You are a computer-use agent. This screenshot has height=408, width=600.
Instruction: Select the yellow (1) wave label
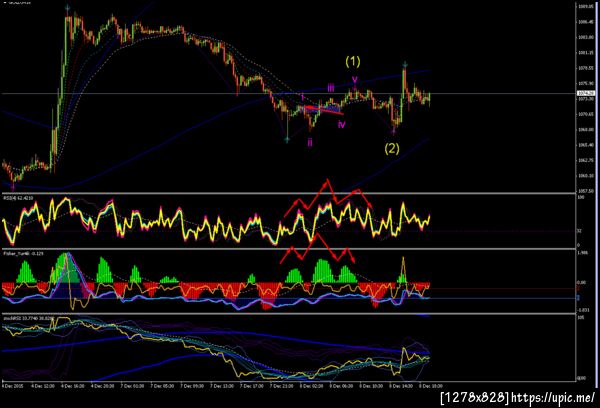[352, 61]
